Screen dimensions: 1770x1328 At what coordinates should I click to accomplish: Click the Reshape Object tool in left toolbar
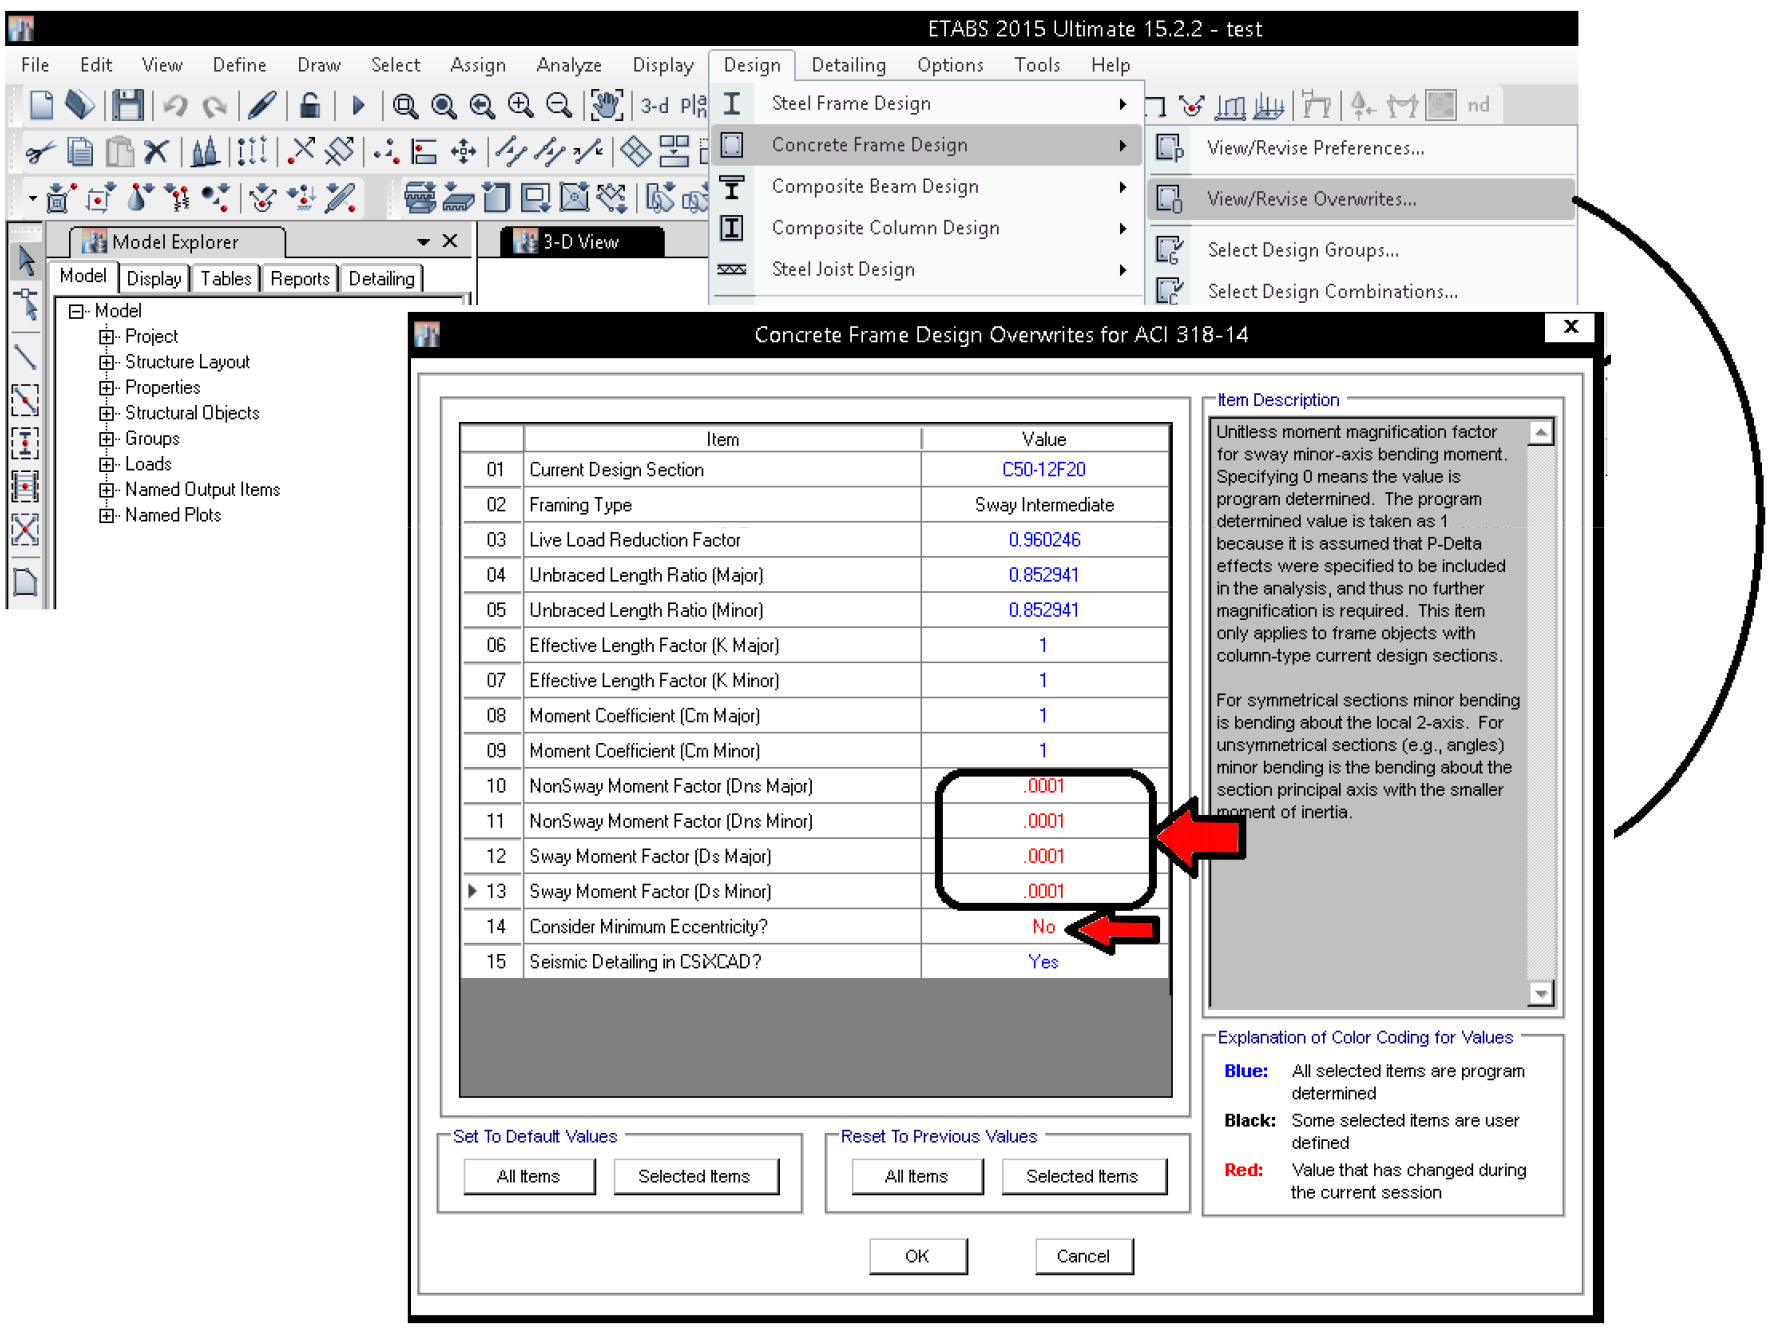coord(26,304)
